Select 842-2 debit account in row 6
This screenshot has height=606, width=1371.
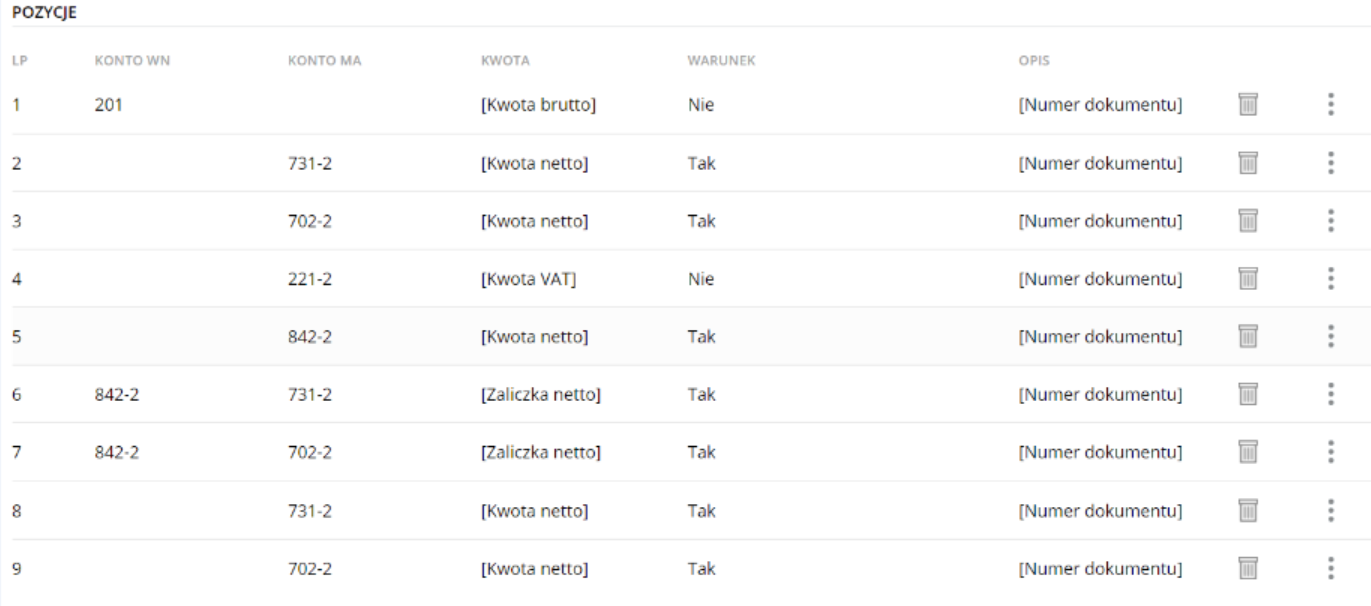(115, 395)
